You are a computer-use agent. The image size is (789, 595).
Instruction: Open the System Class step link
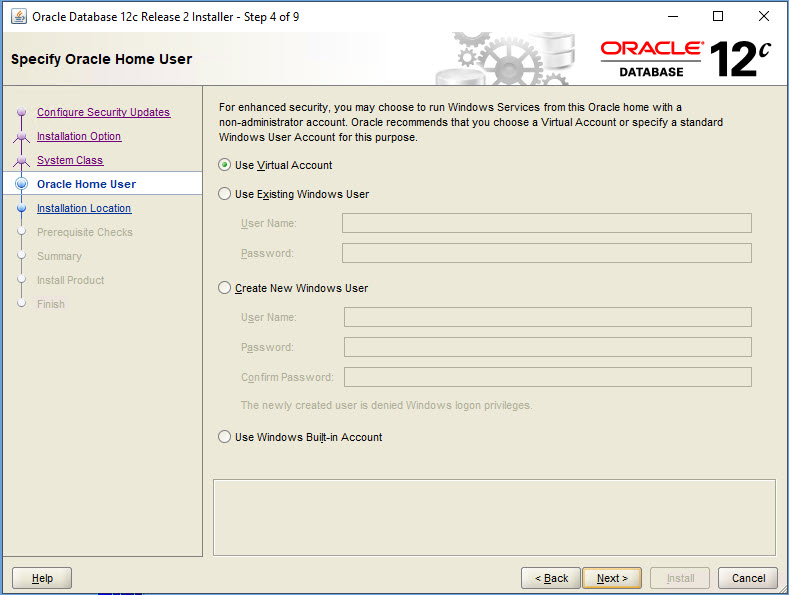tap(70, 160)
